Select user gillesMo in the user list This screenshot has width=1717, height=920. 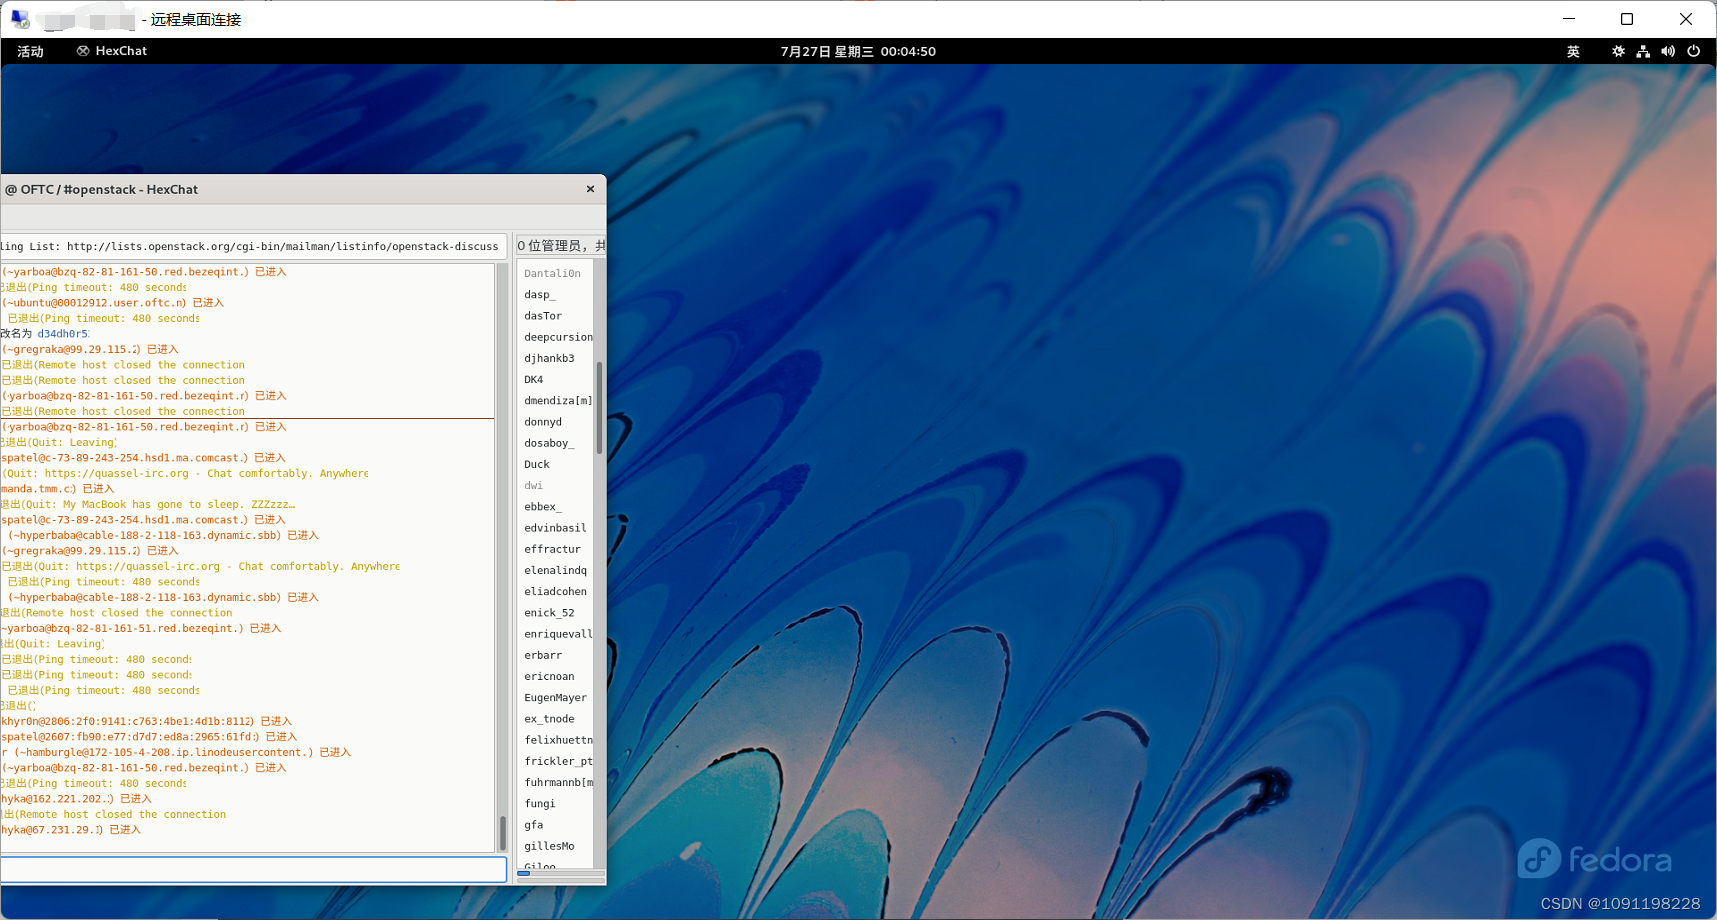[x=549, y=846]
